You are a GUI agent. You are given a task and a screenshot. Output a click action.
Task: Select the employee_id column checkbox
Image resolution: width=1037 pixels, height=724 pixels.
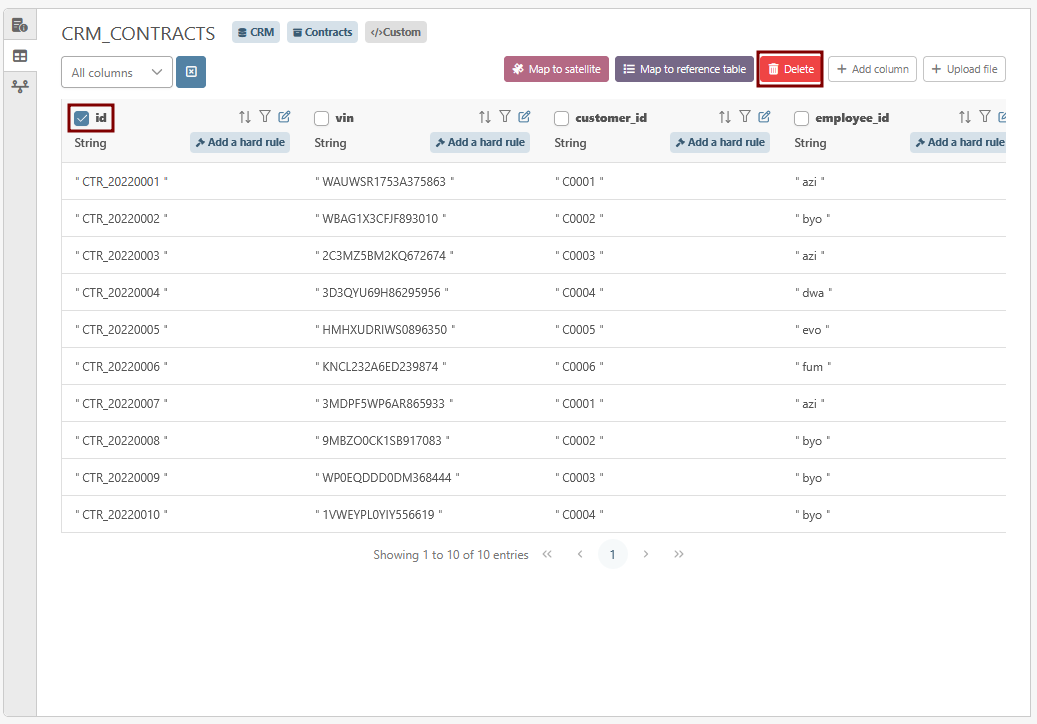(802, 118)
